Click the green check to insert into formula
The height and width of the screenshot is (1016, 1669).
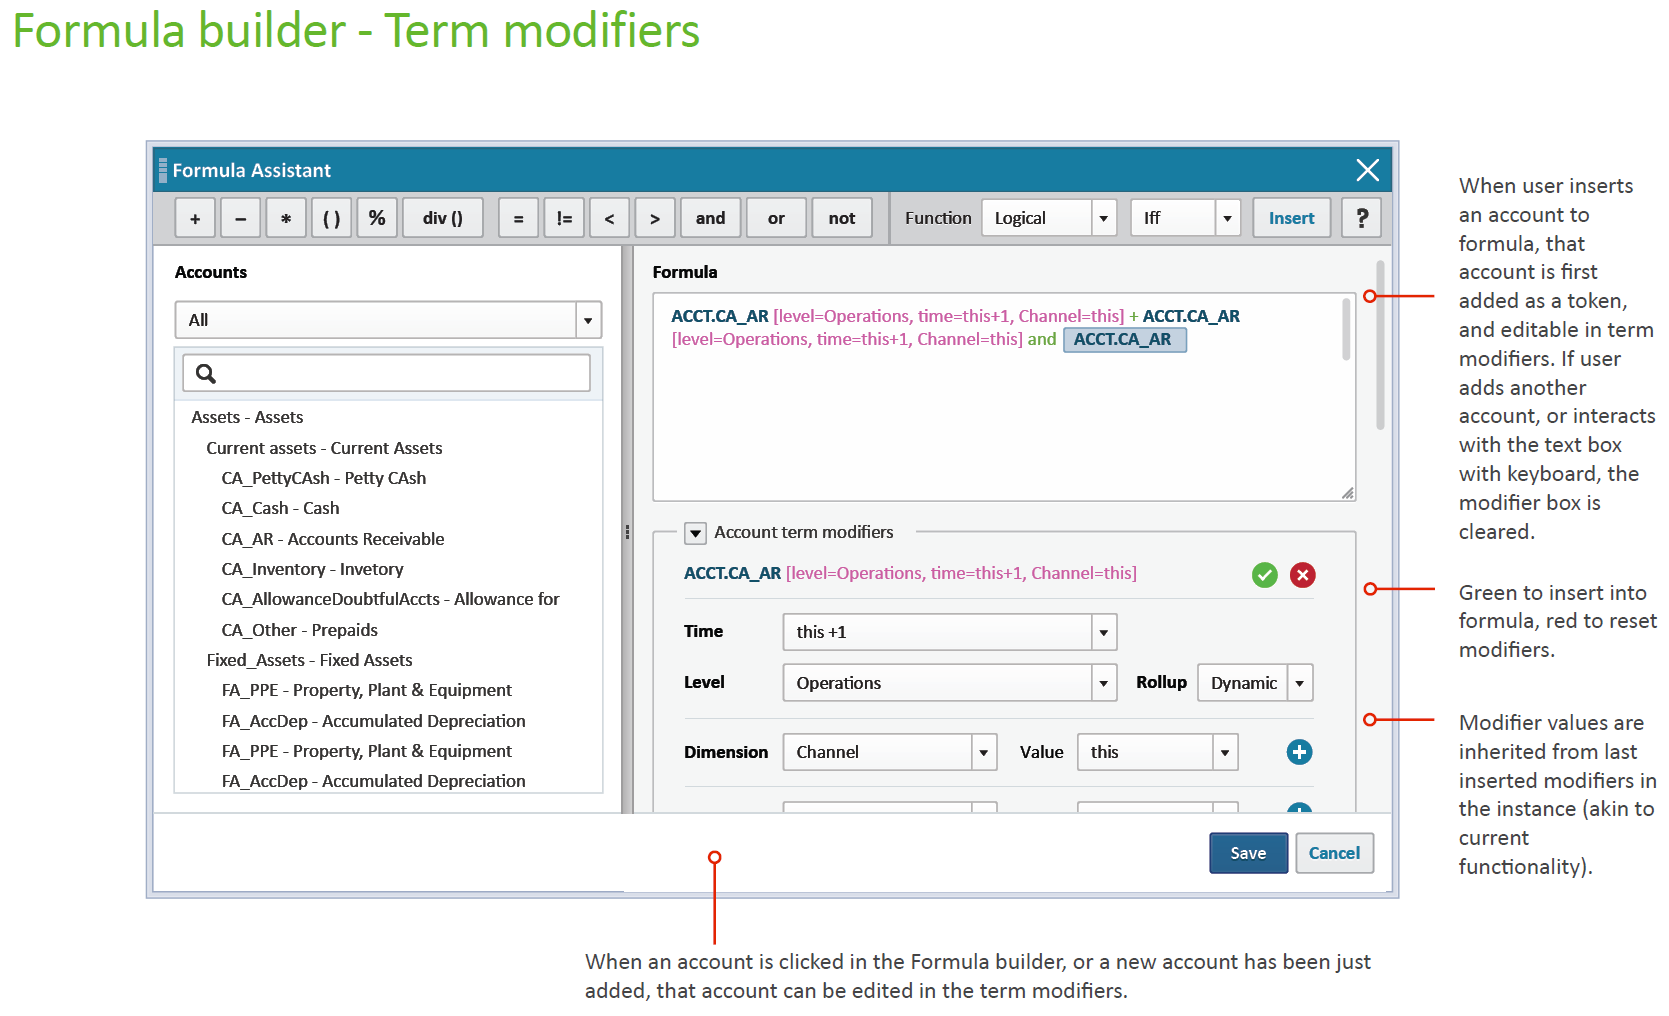[x=1264, y=575]
